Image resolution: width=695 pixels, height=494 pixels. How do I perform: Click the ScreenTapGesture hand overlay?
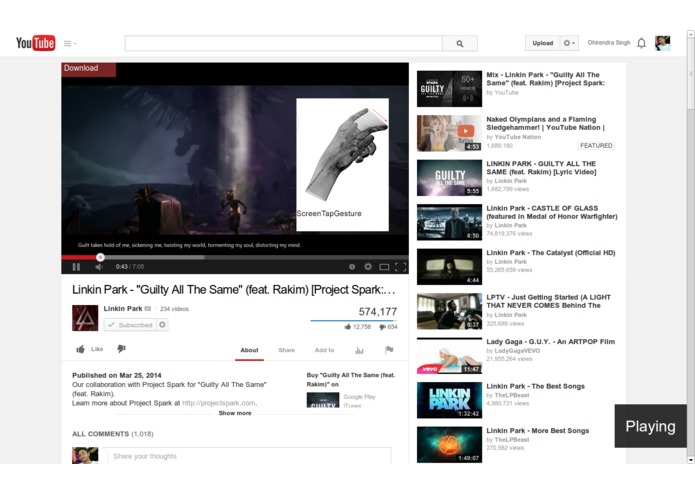tap(343, 164)
